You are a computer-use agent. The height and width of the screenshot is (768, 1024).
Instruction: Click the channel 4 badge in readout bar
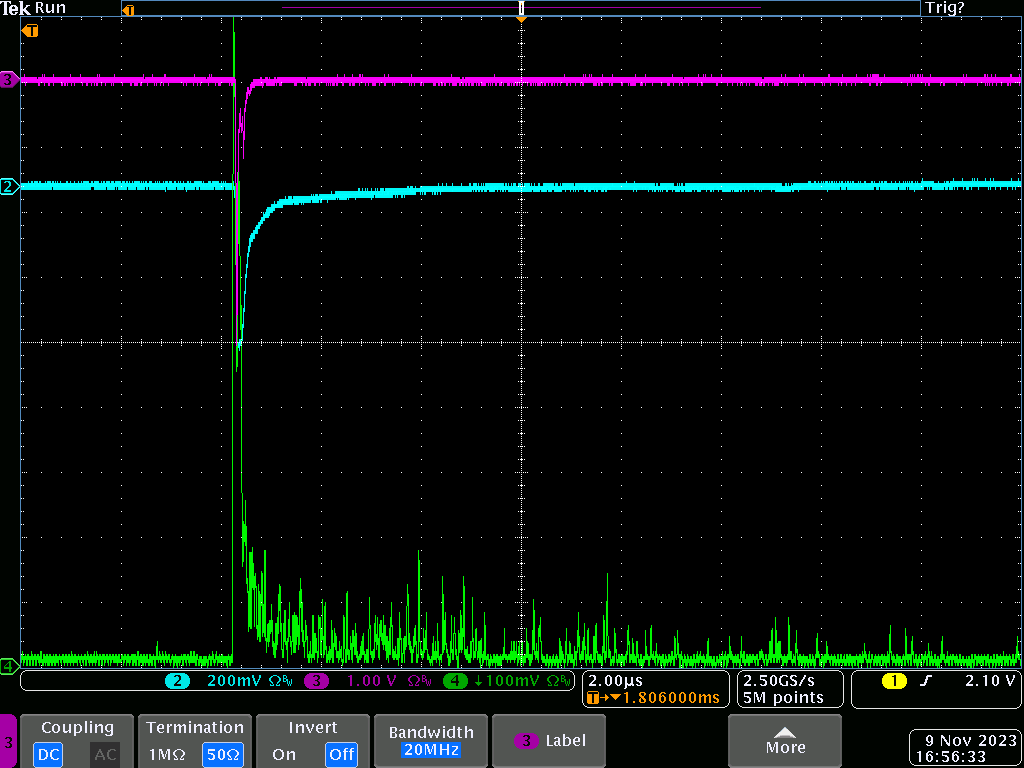coord(455,681)
